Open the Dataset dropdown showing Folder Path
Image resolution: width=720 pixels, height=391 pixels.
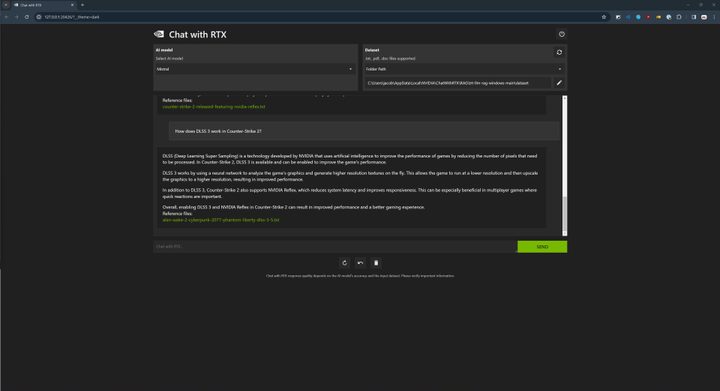464,69
